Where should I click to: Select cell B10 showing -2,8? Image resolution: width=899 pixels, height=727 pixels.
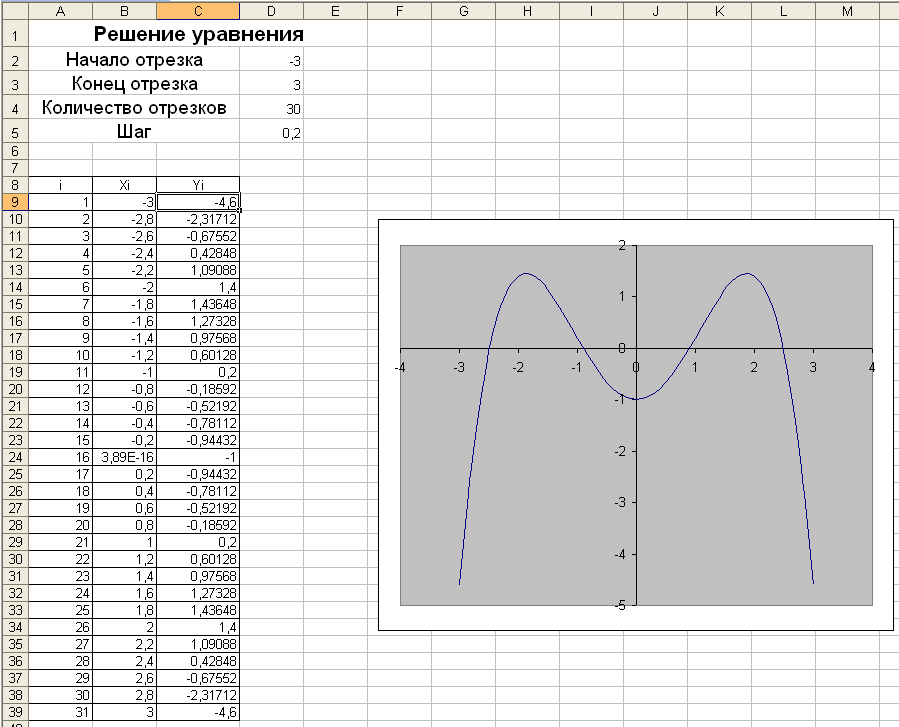[124, 219]
